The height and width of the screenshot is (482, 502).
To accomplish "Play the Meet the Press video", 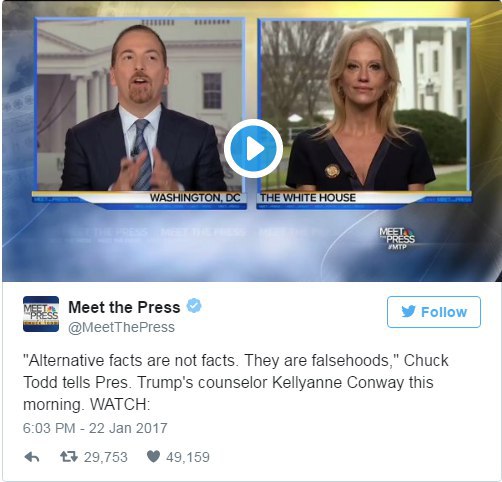I will click(253, 148).
